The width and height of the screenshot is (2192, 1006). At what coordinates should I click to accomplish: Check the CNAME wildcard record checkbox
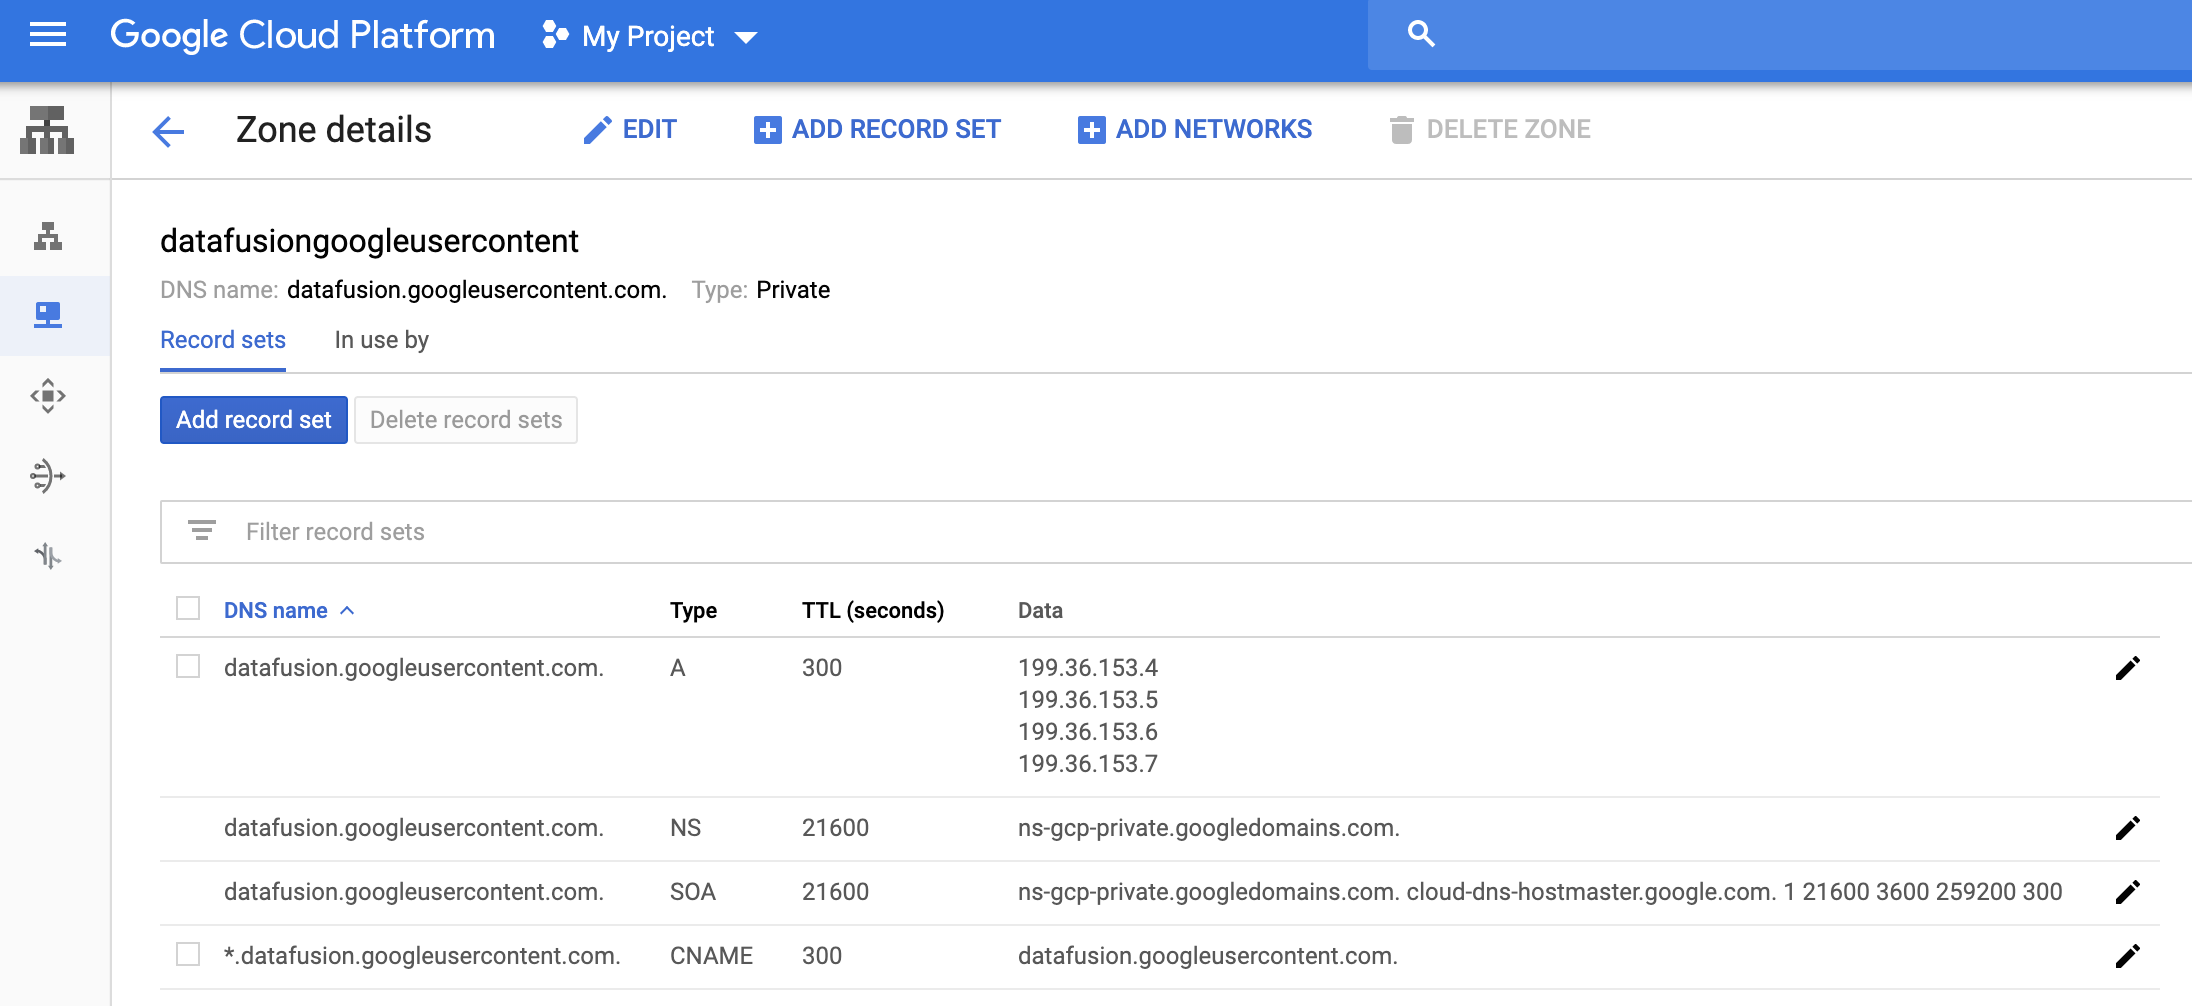188,955
